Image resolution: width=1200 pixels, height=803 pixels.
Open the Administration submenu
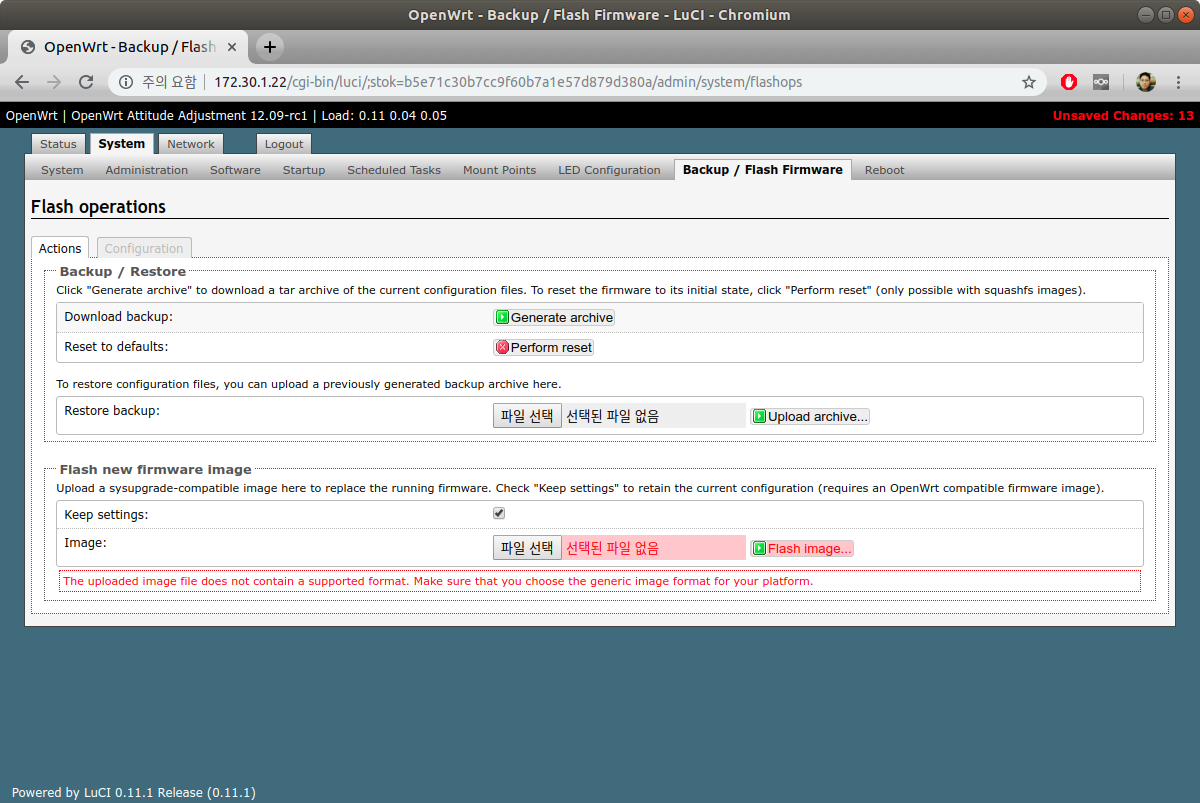coord(147,170)
